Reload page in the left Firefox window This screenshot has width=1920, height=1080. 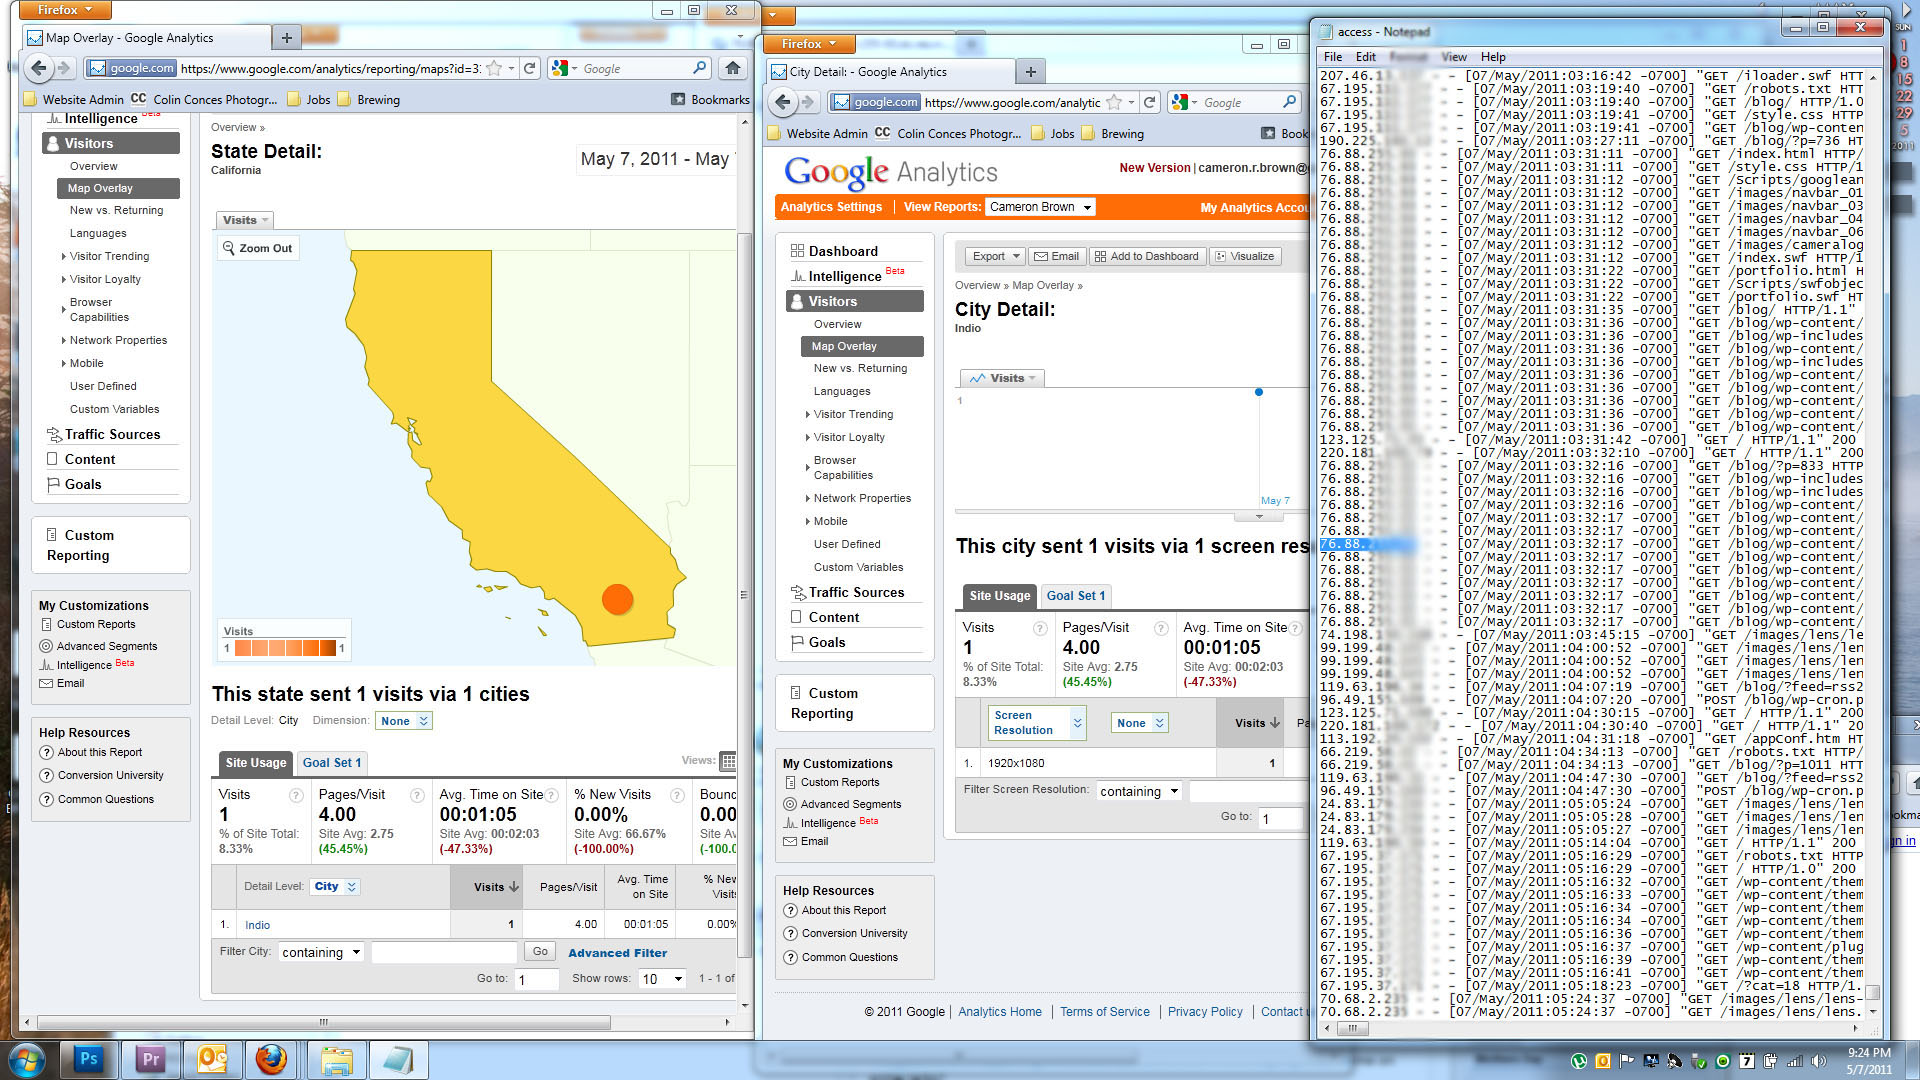530,68
